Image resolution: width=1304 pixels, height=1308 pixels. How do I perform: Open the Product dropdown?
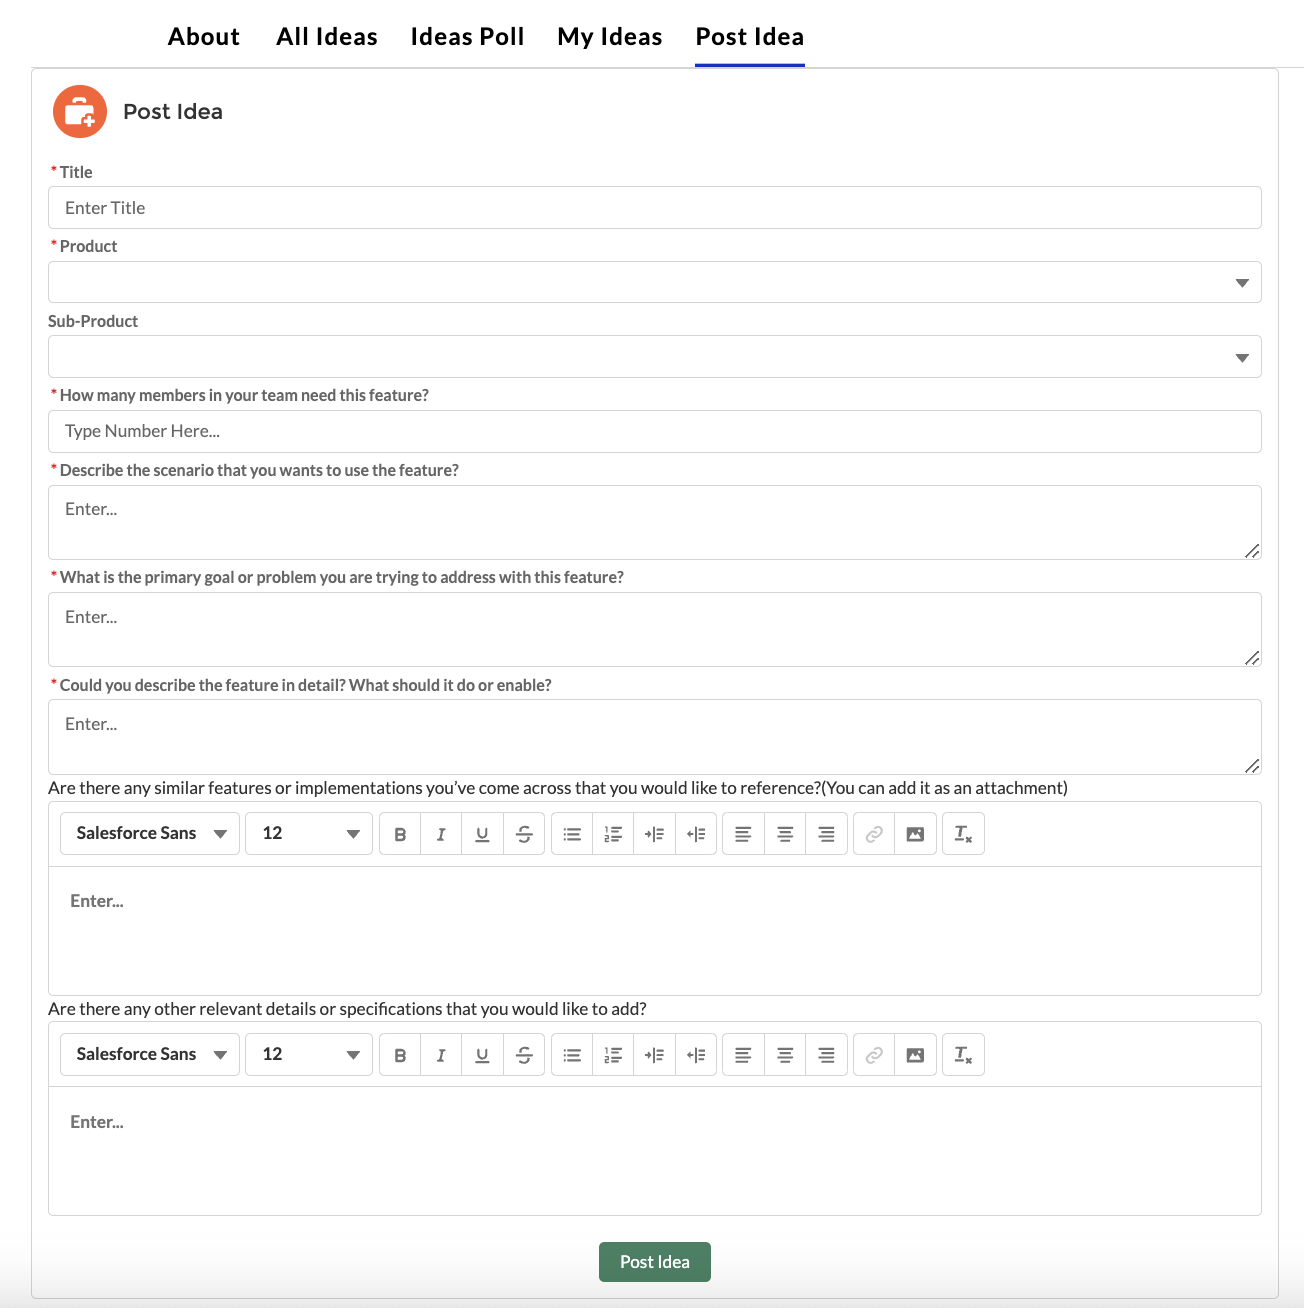655,282
